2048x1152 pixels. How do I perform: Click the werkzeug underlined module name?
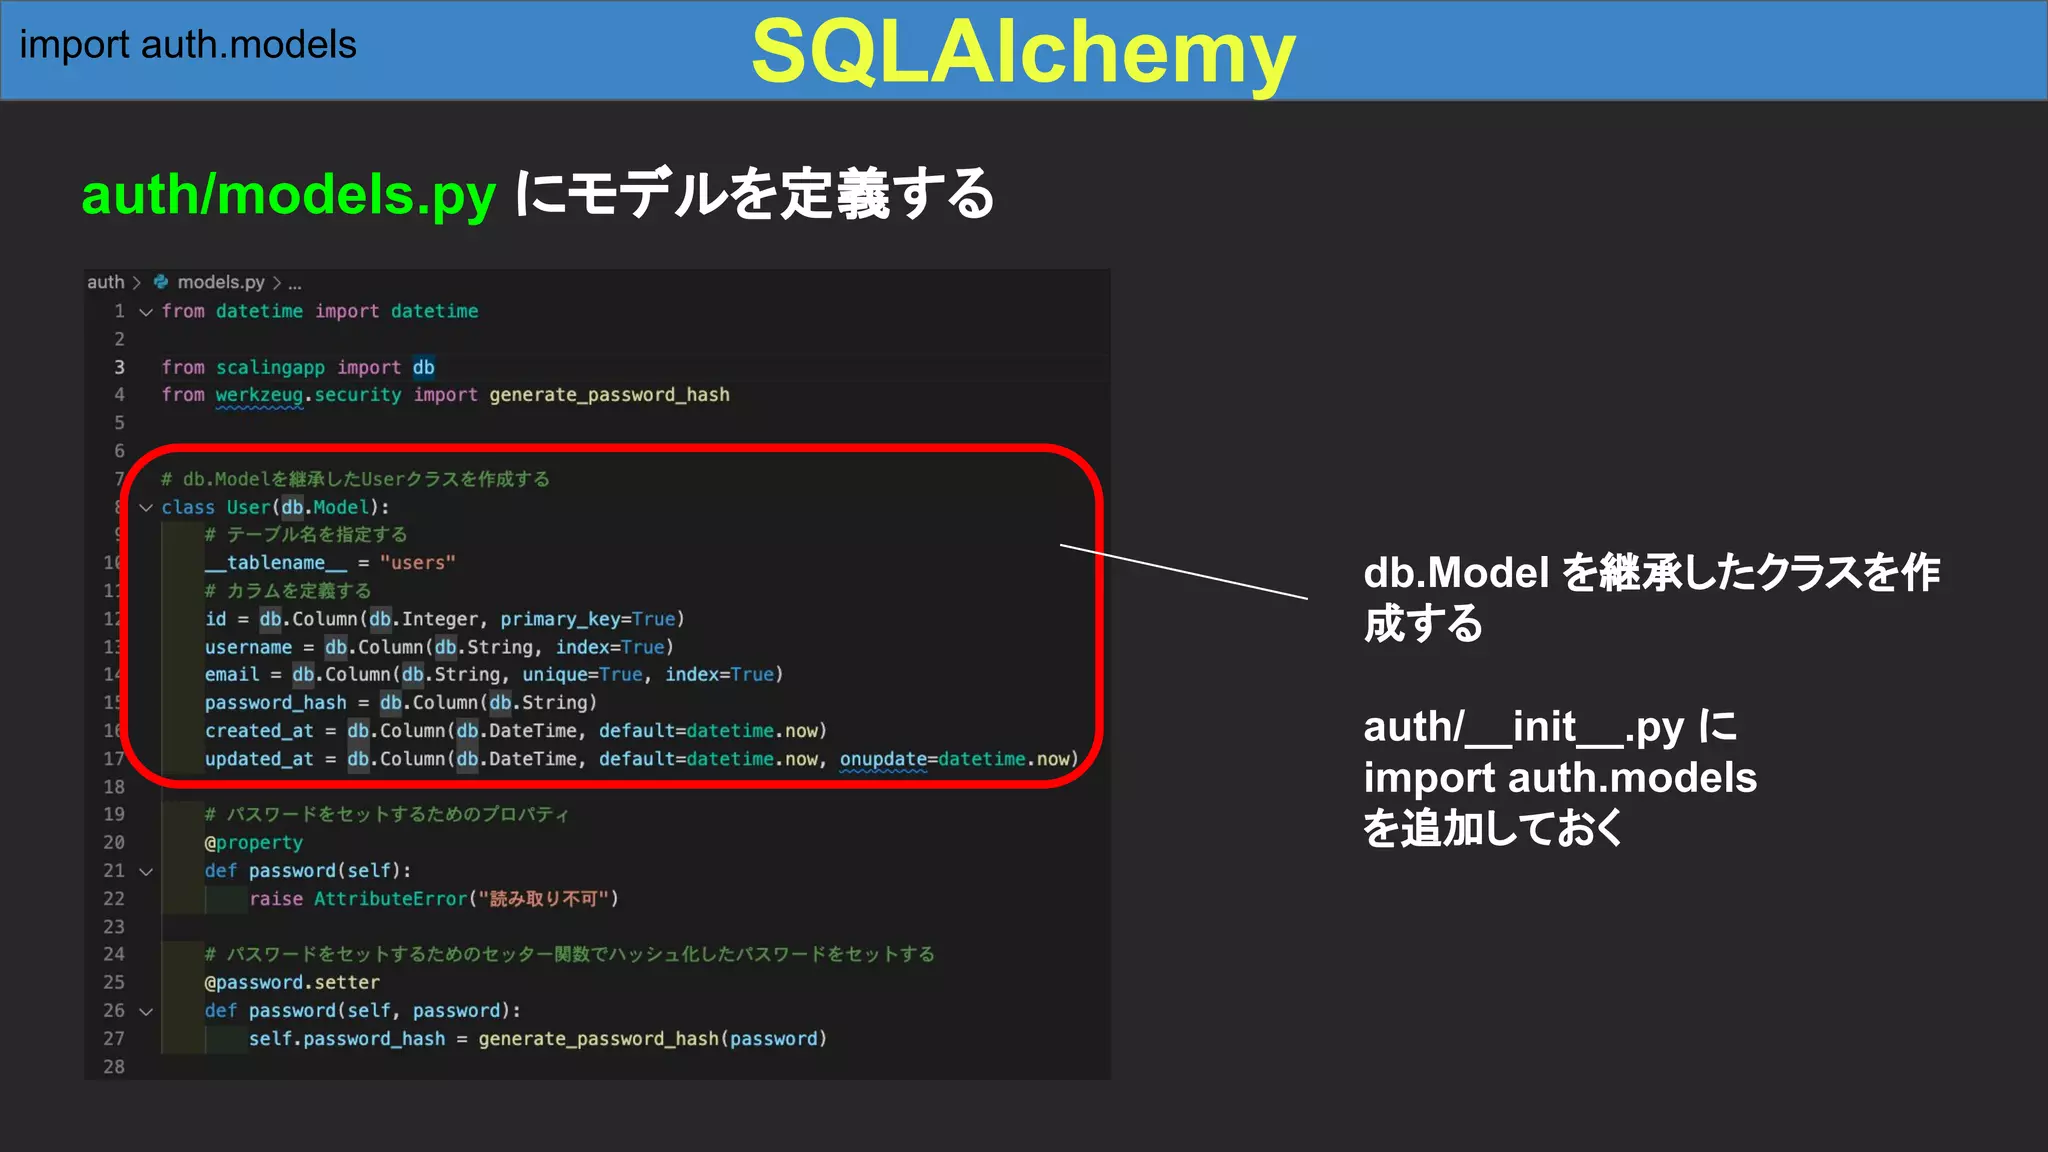[259, 395]
